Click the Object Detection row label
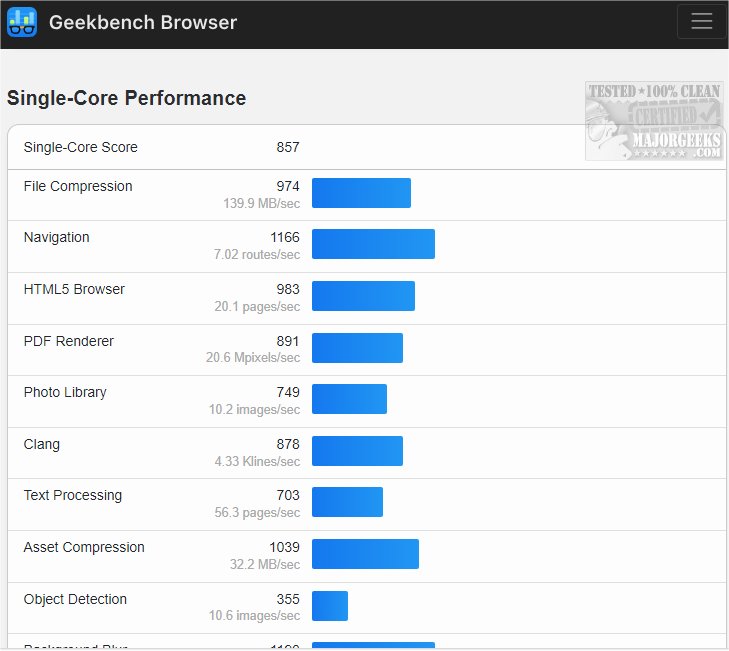 (75, 599)
